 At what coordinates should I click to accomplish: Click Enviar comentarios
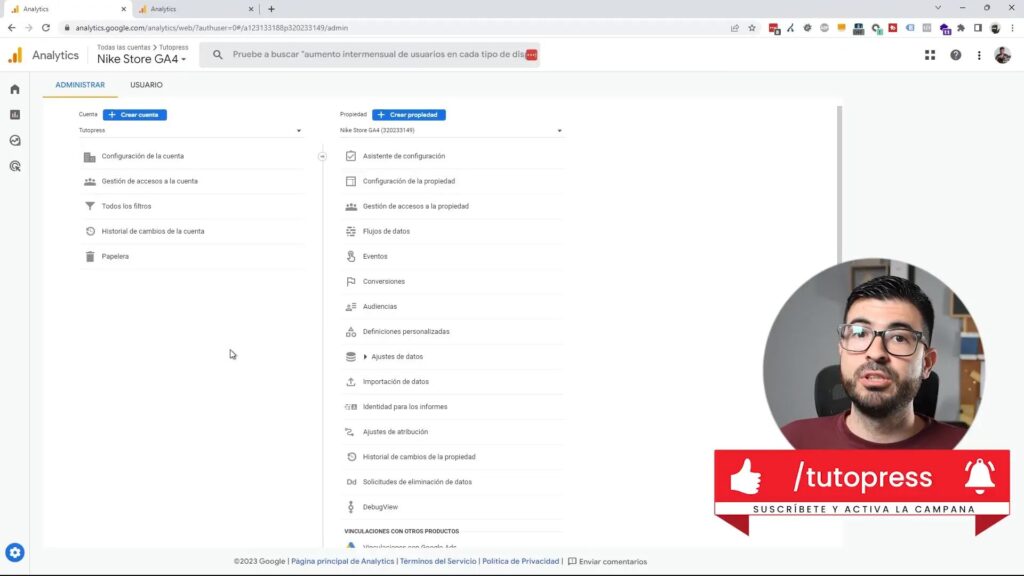(607, 562)
